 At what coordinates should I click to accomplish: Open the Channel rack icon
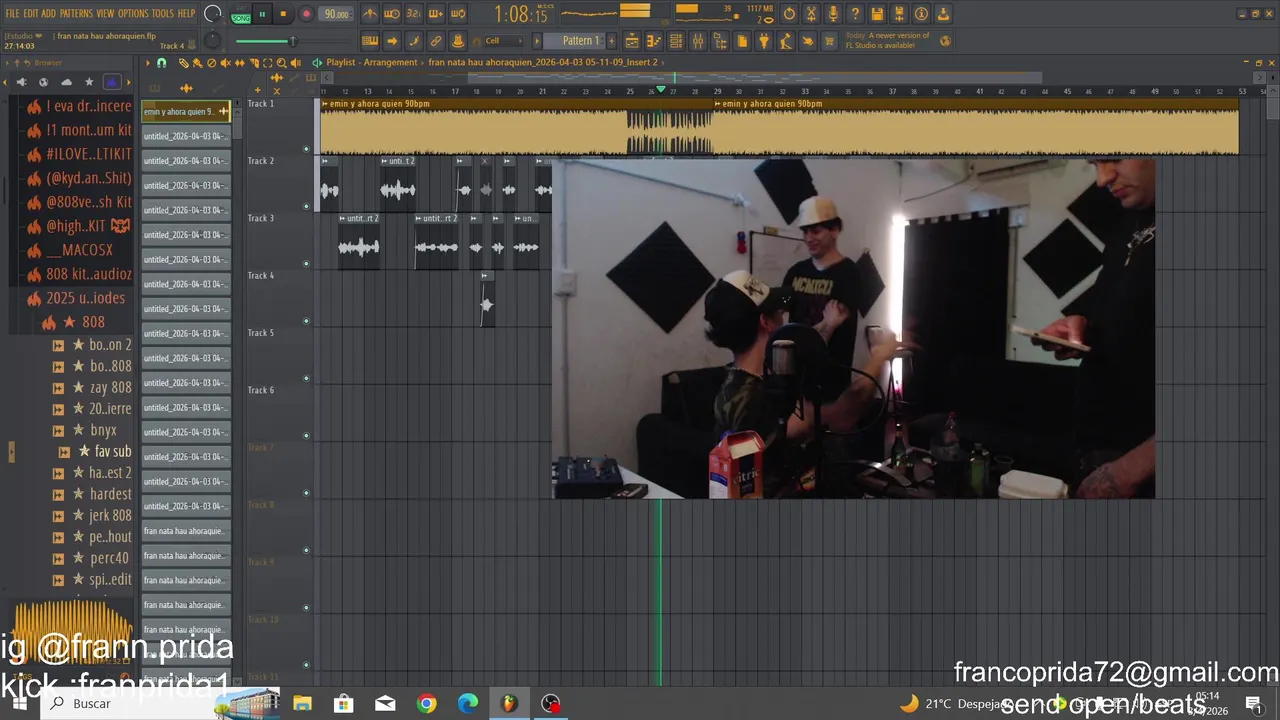(x=676, y=41)
